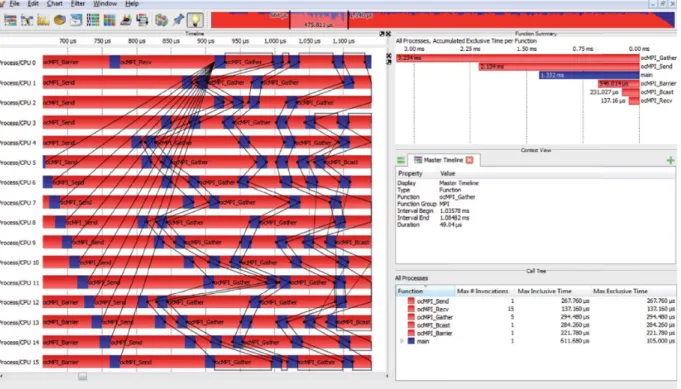Click the All Processes label above Call Tree
681x389 pixels.
[411, 278]
